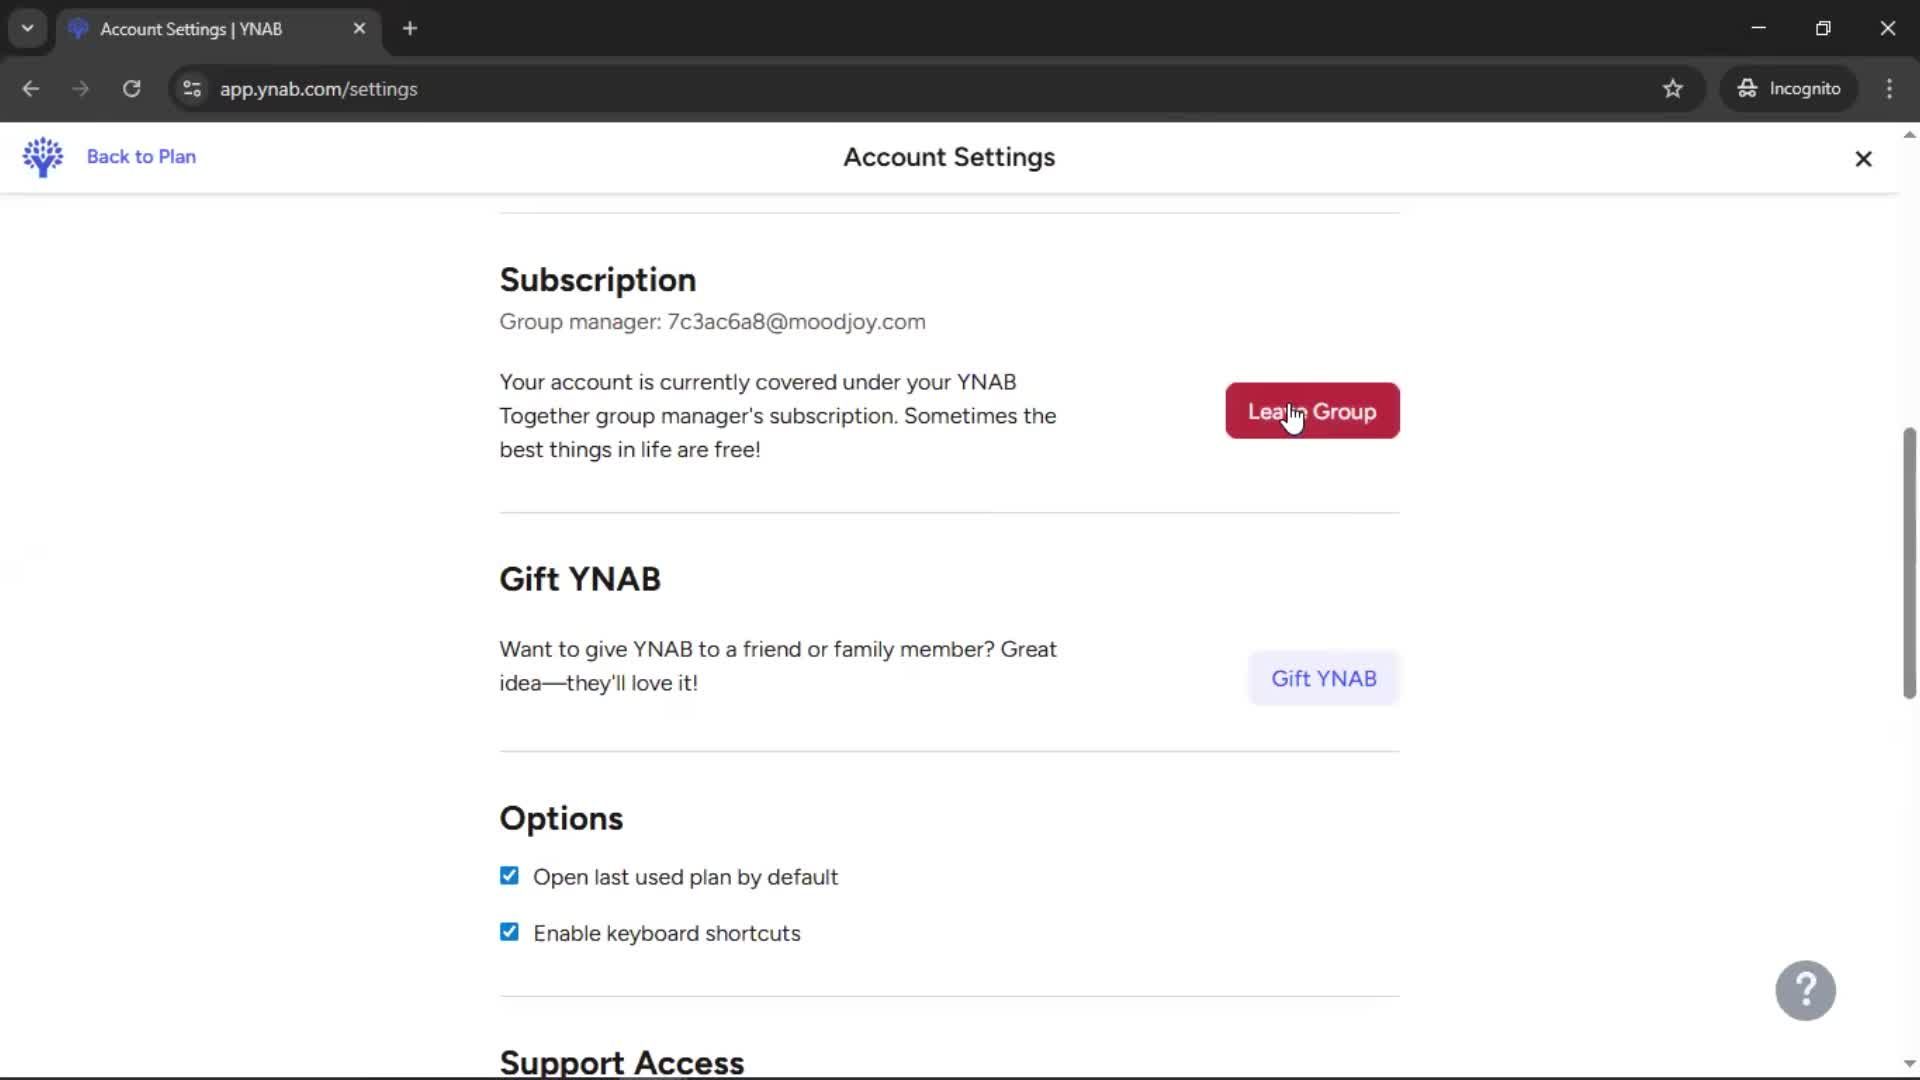Image resolution: width=1920 pixels, height=1080 pixels.
Task: Click the page vertical scrollbar thumb
Action: (x=1909, y=562)
